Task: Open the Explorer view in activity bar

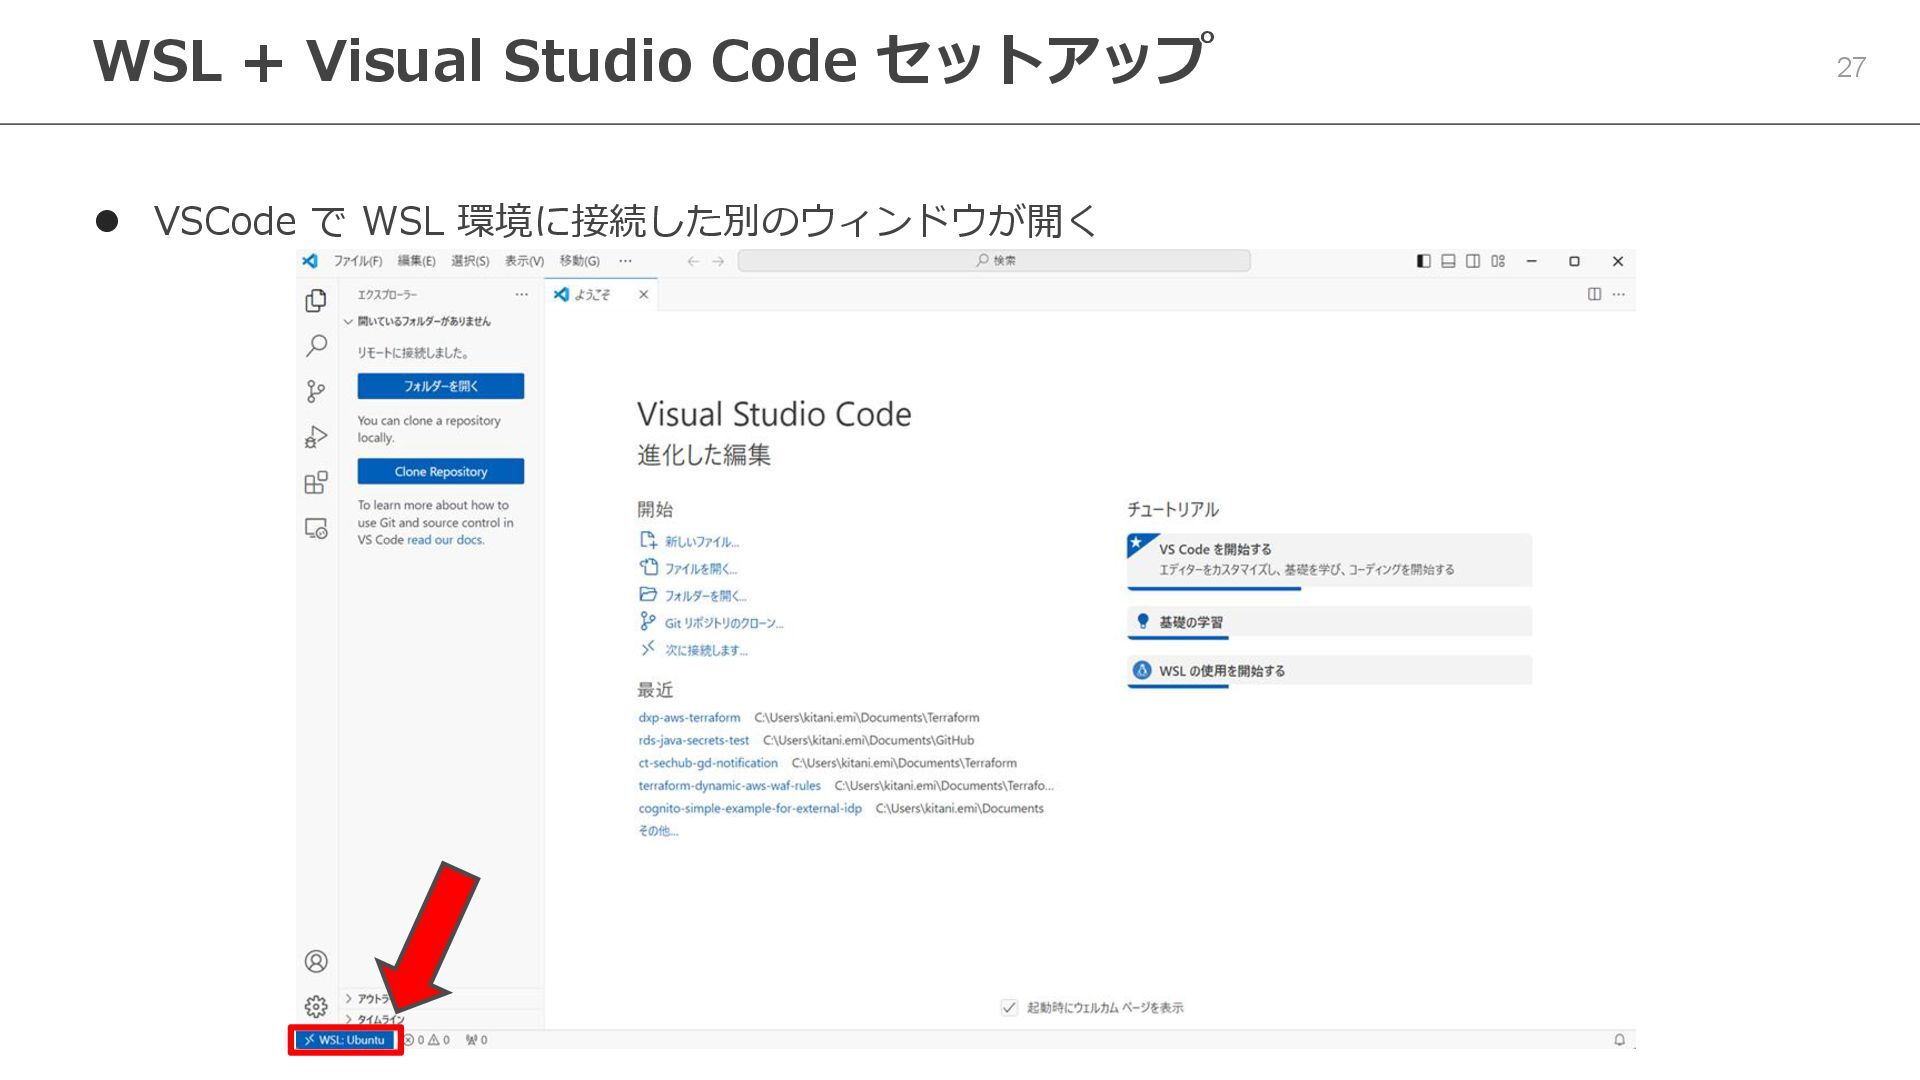Action: click(316, 300)
